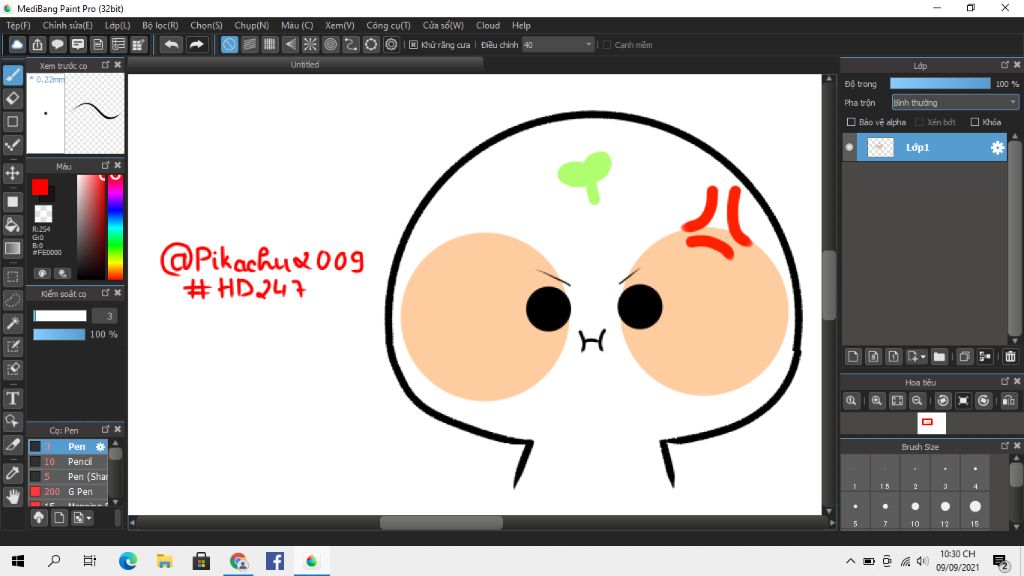
Task: Select the Hand tool
Action: pyautogui.click(x=12, y=496)
